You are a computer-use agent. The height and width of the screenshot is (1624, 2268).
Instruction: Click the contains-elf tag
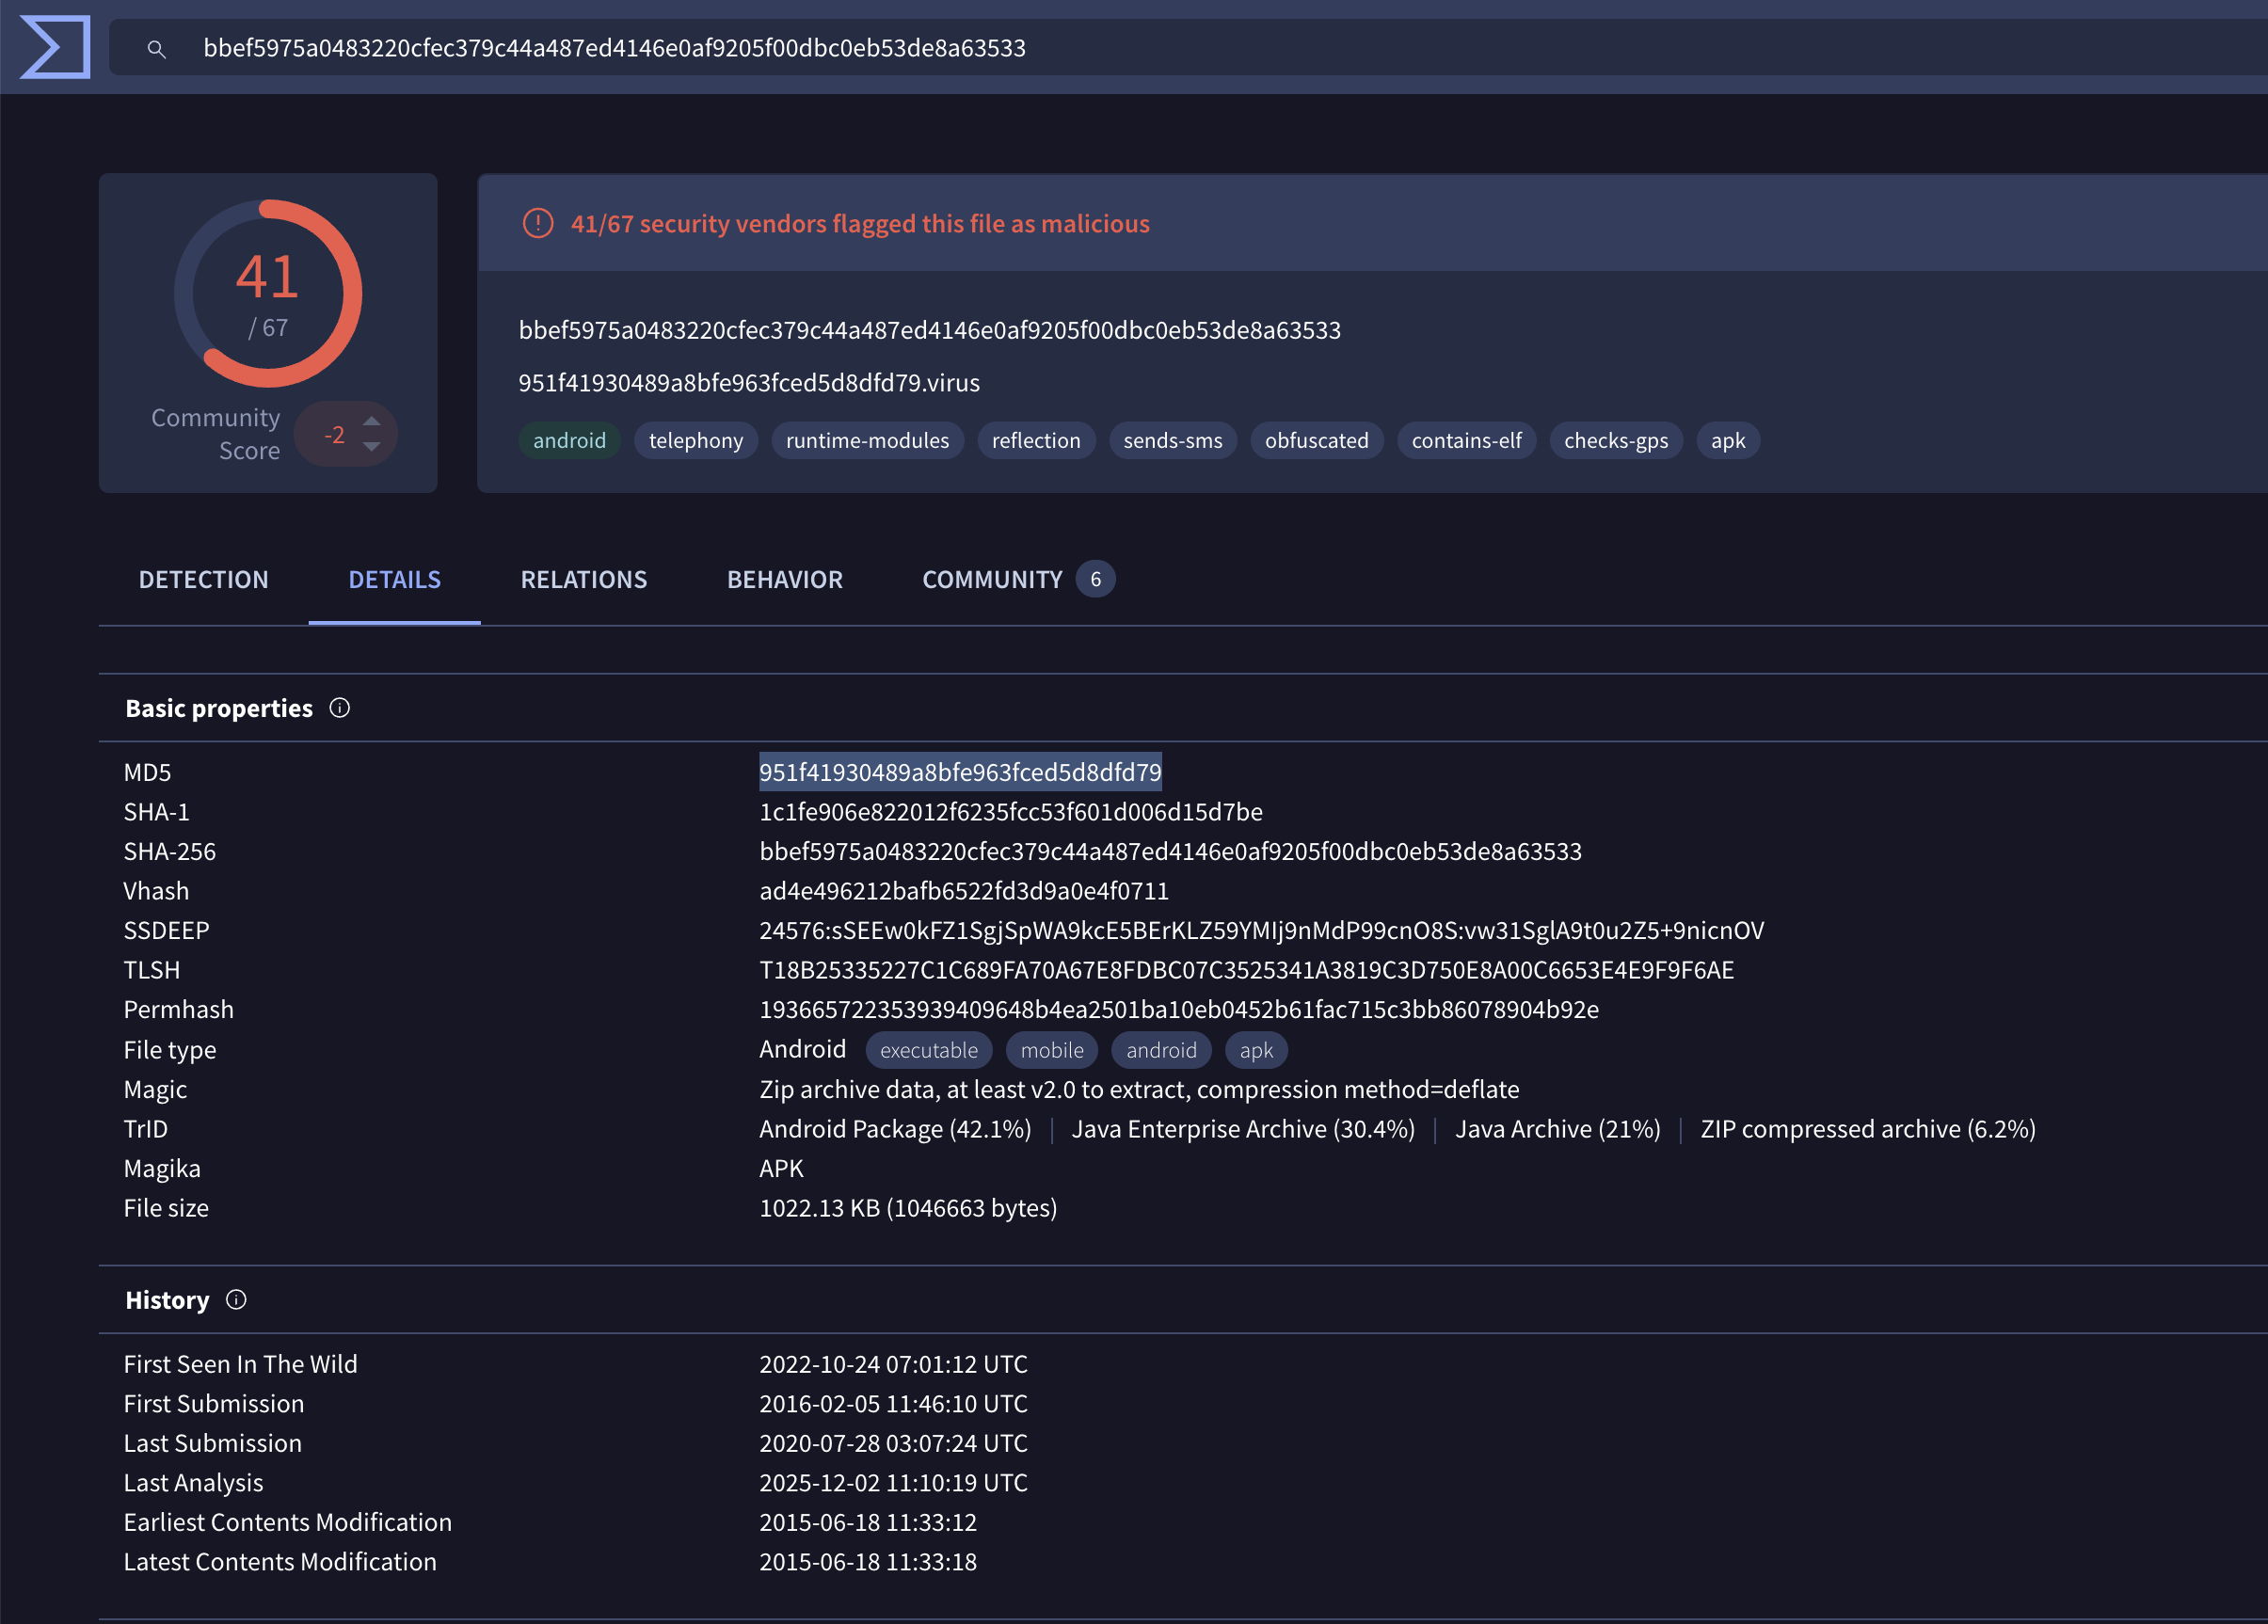click(x=1467, y=440)
